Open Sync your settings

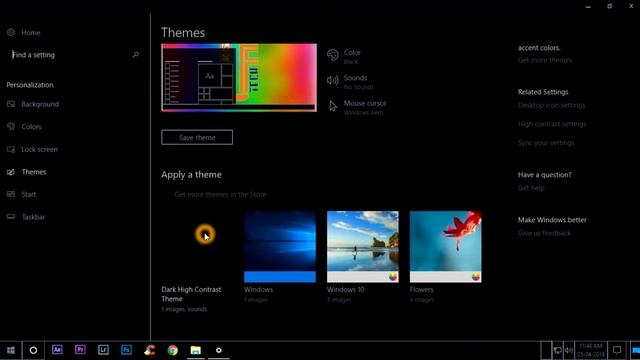pos(546,143)
